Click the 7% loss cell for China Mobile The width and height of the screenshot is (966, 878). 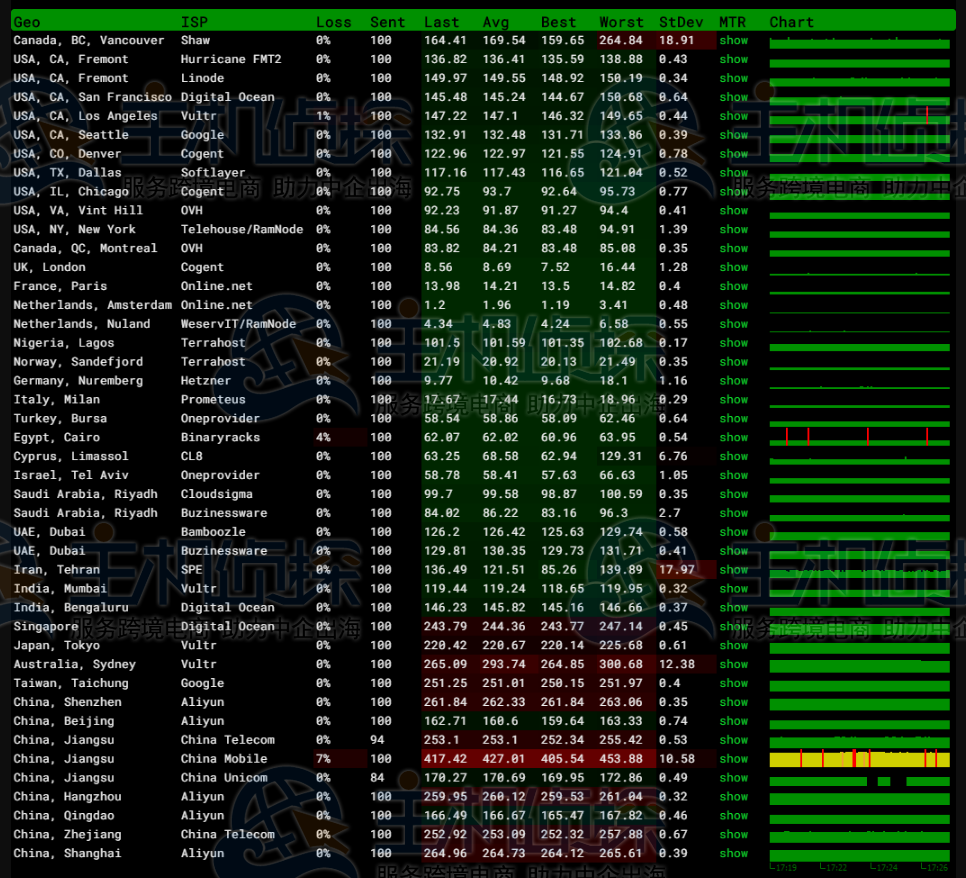[323, 759]
